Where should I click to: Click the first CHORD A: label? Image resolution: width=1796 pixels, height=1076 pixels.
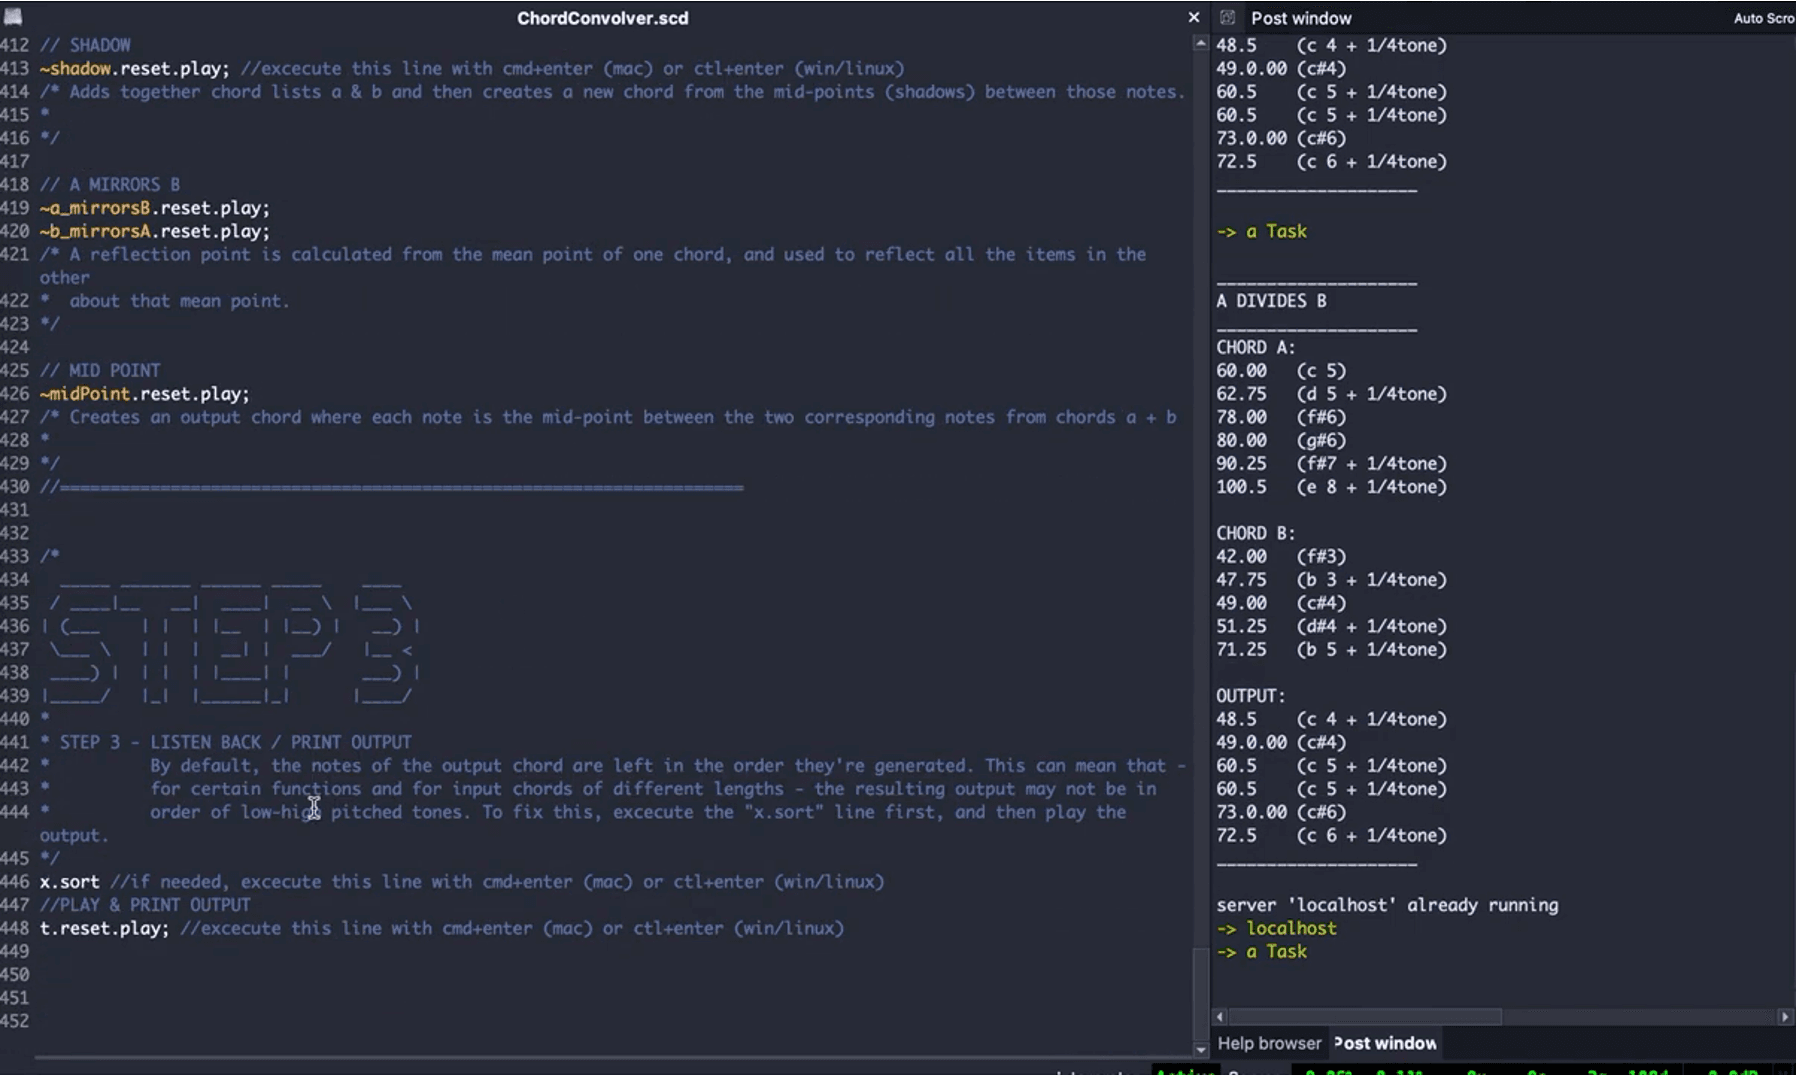(1255, 347)
